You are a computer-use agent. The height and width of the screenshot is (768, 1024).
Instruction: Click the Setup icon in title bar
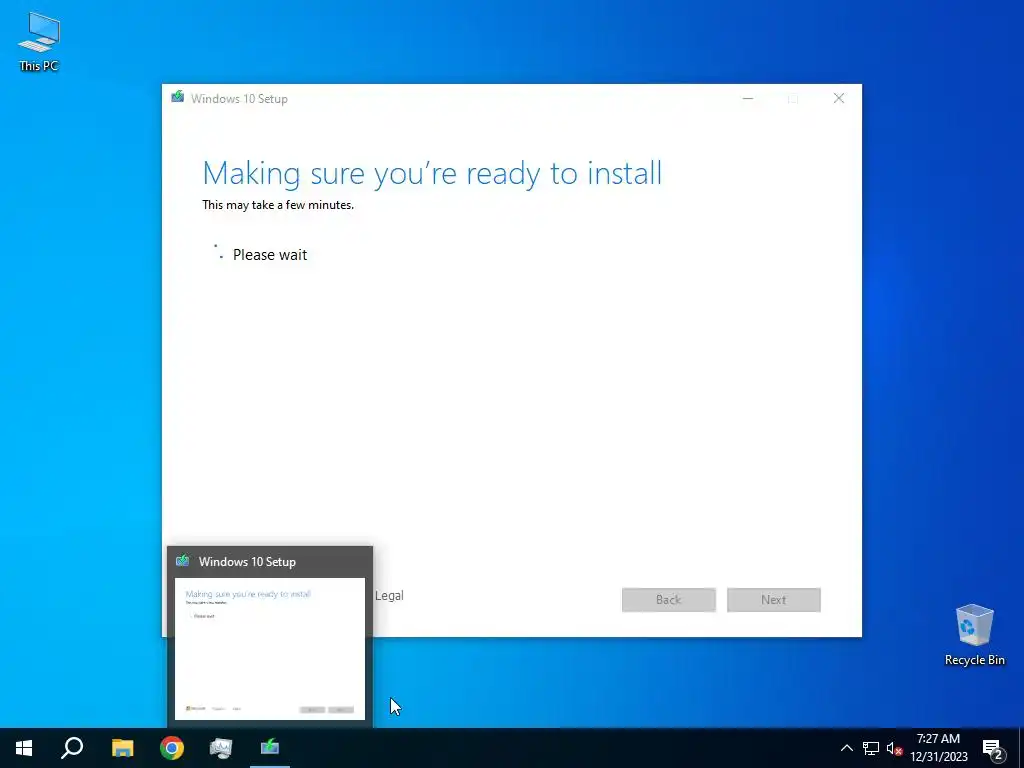178,97
